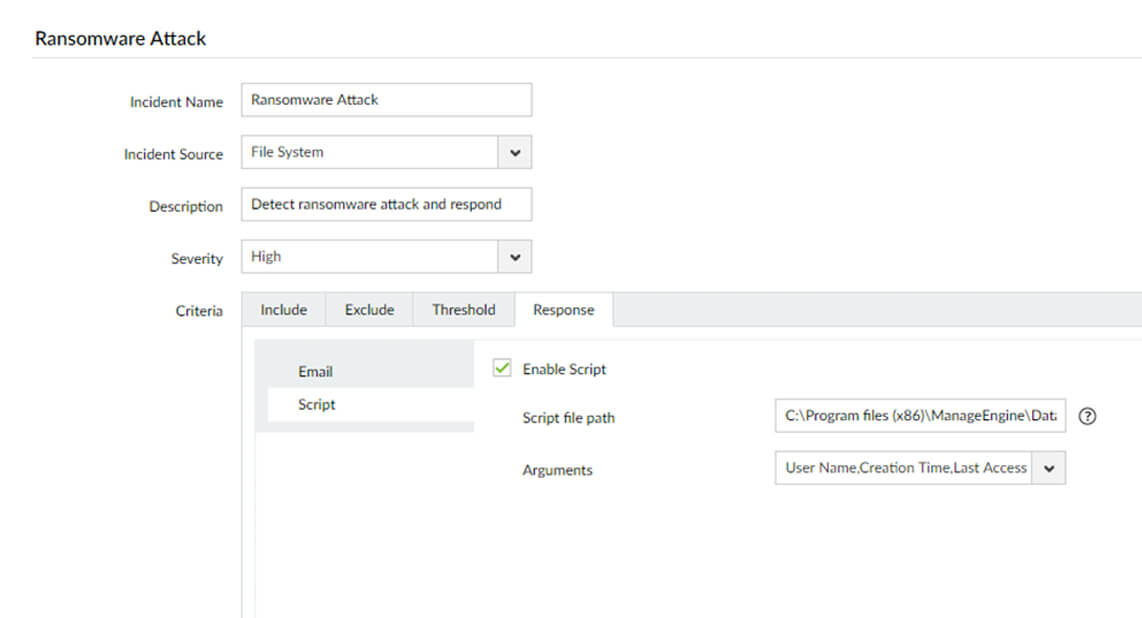Screen dimensions: 1142x618
Task: Open the Exclude criteria tab
Action: click(x=369, y=310)
